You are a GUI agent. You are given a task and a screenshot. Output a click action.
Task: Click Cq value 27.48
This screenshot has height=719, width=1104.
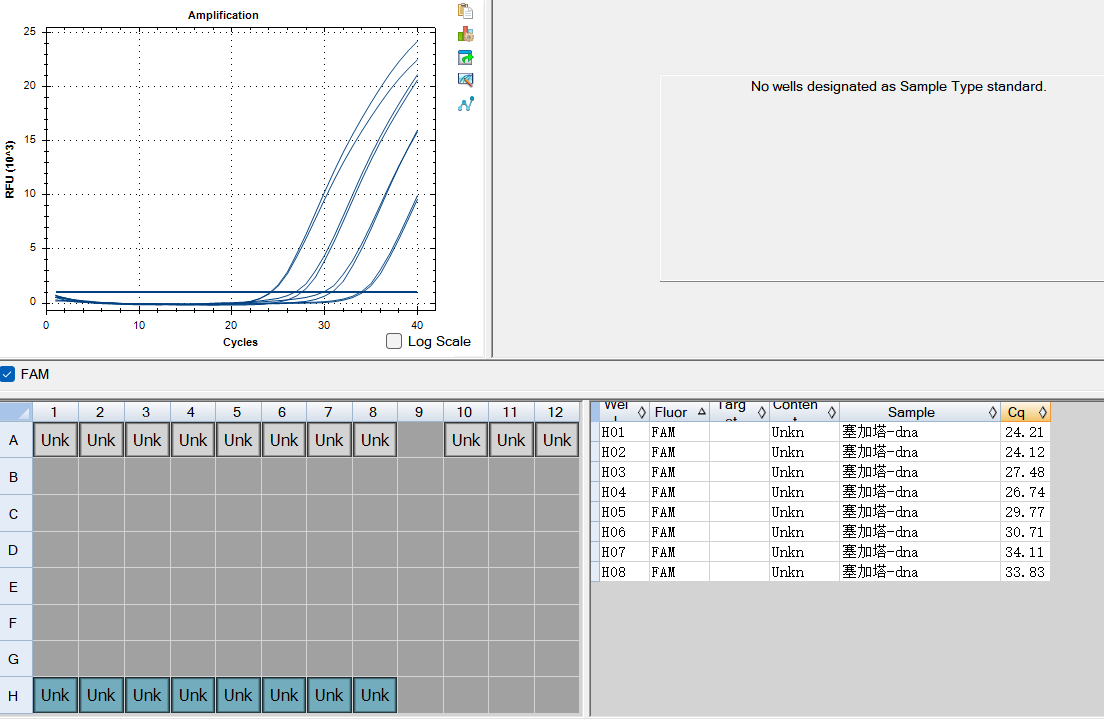[1024, 472]
